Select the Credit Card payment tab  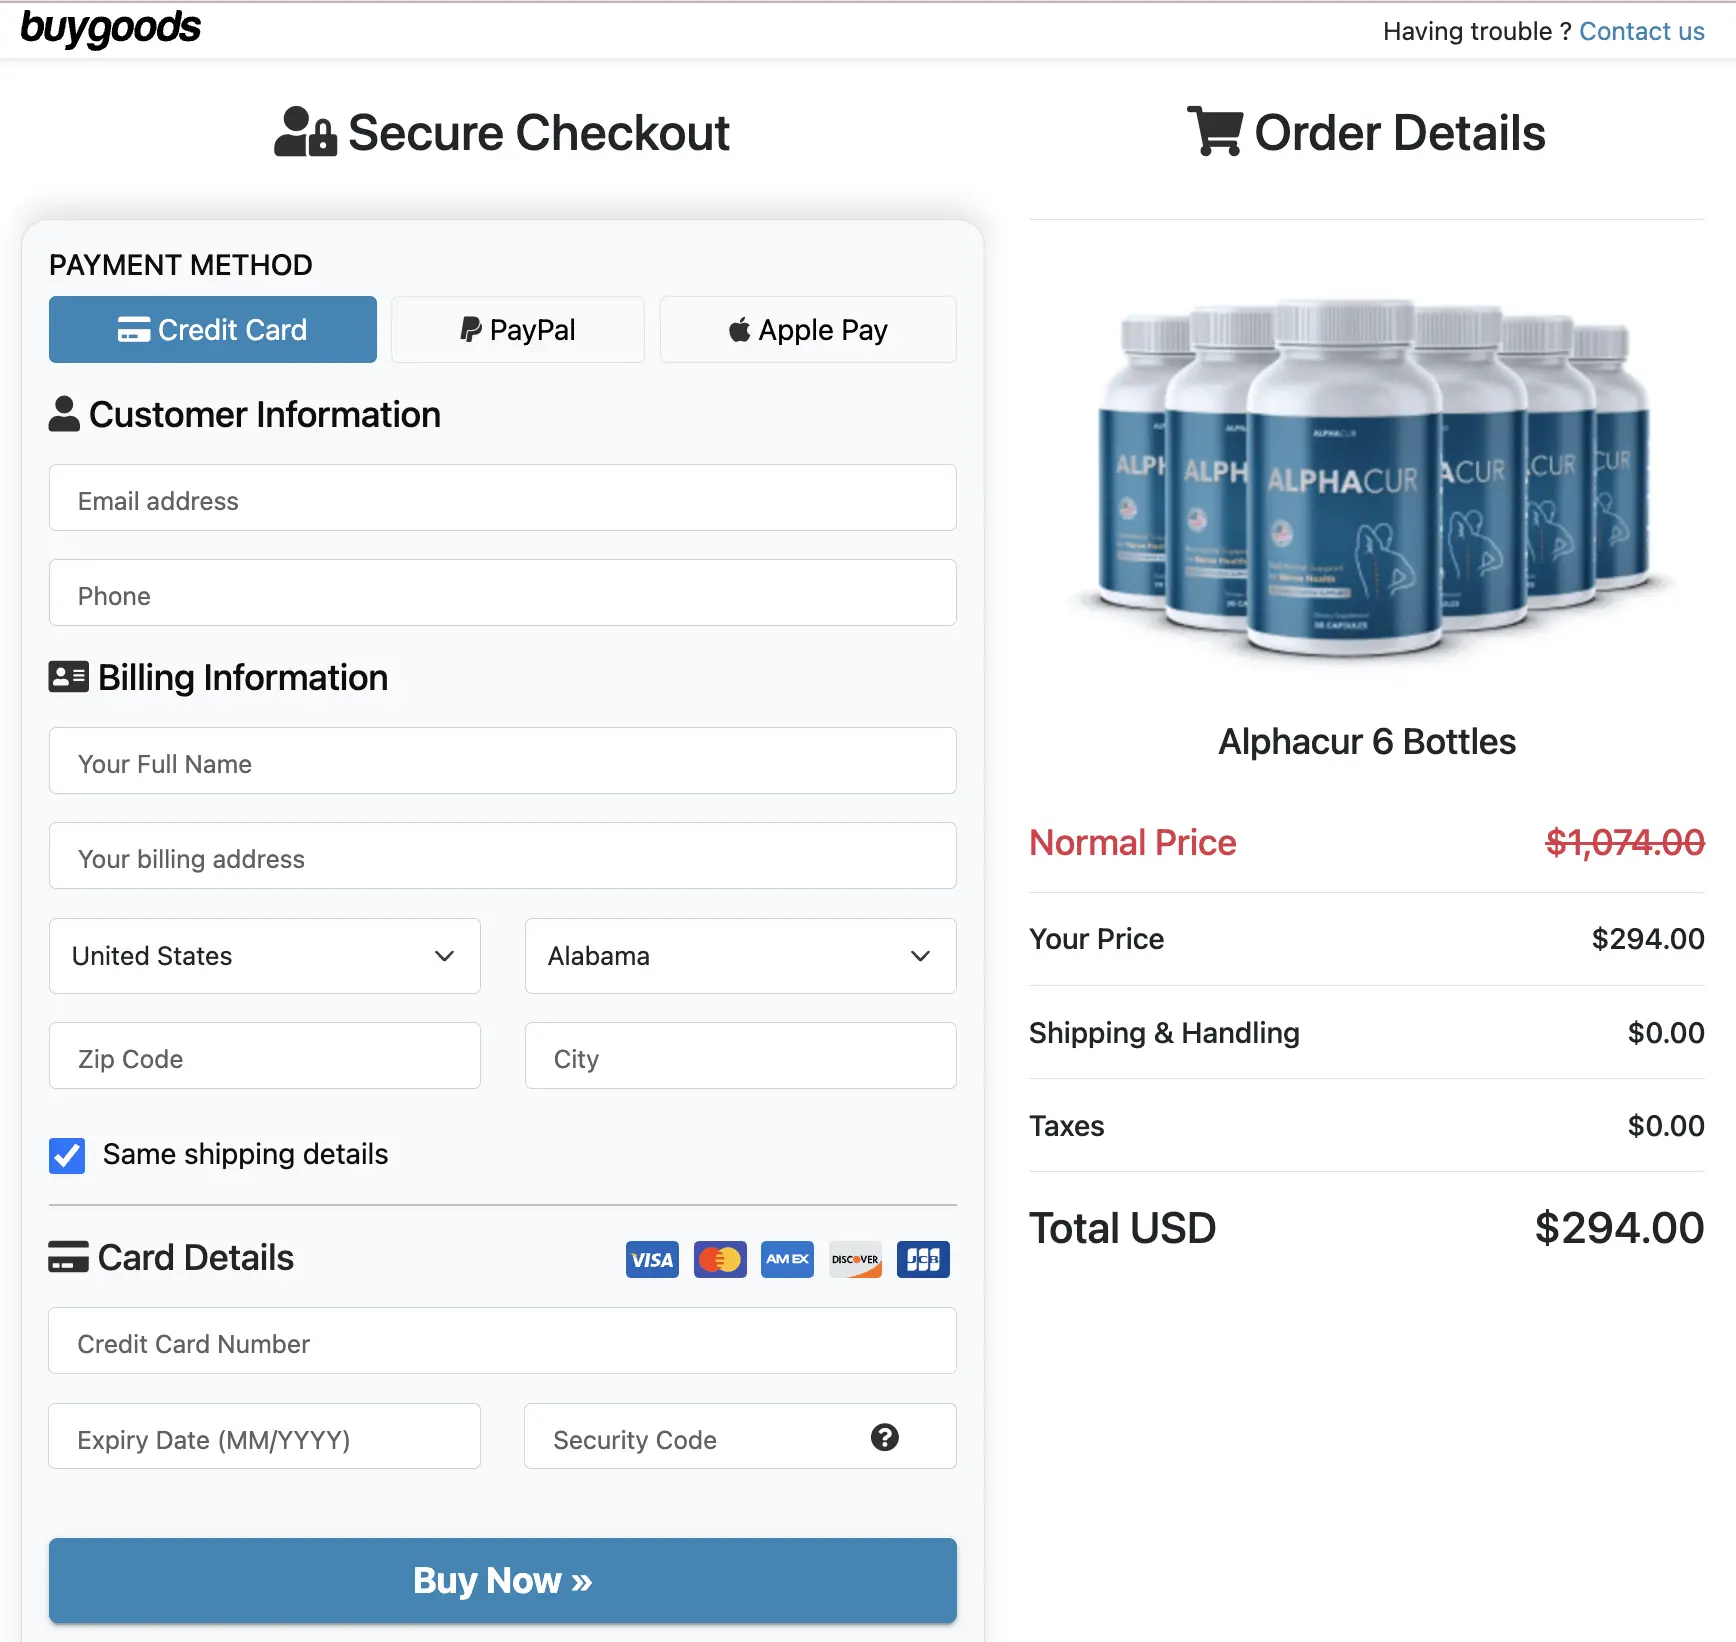pos(213,329)
